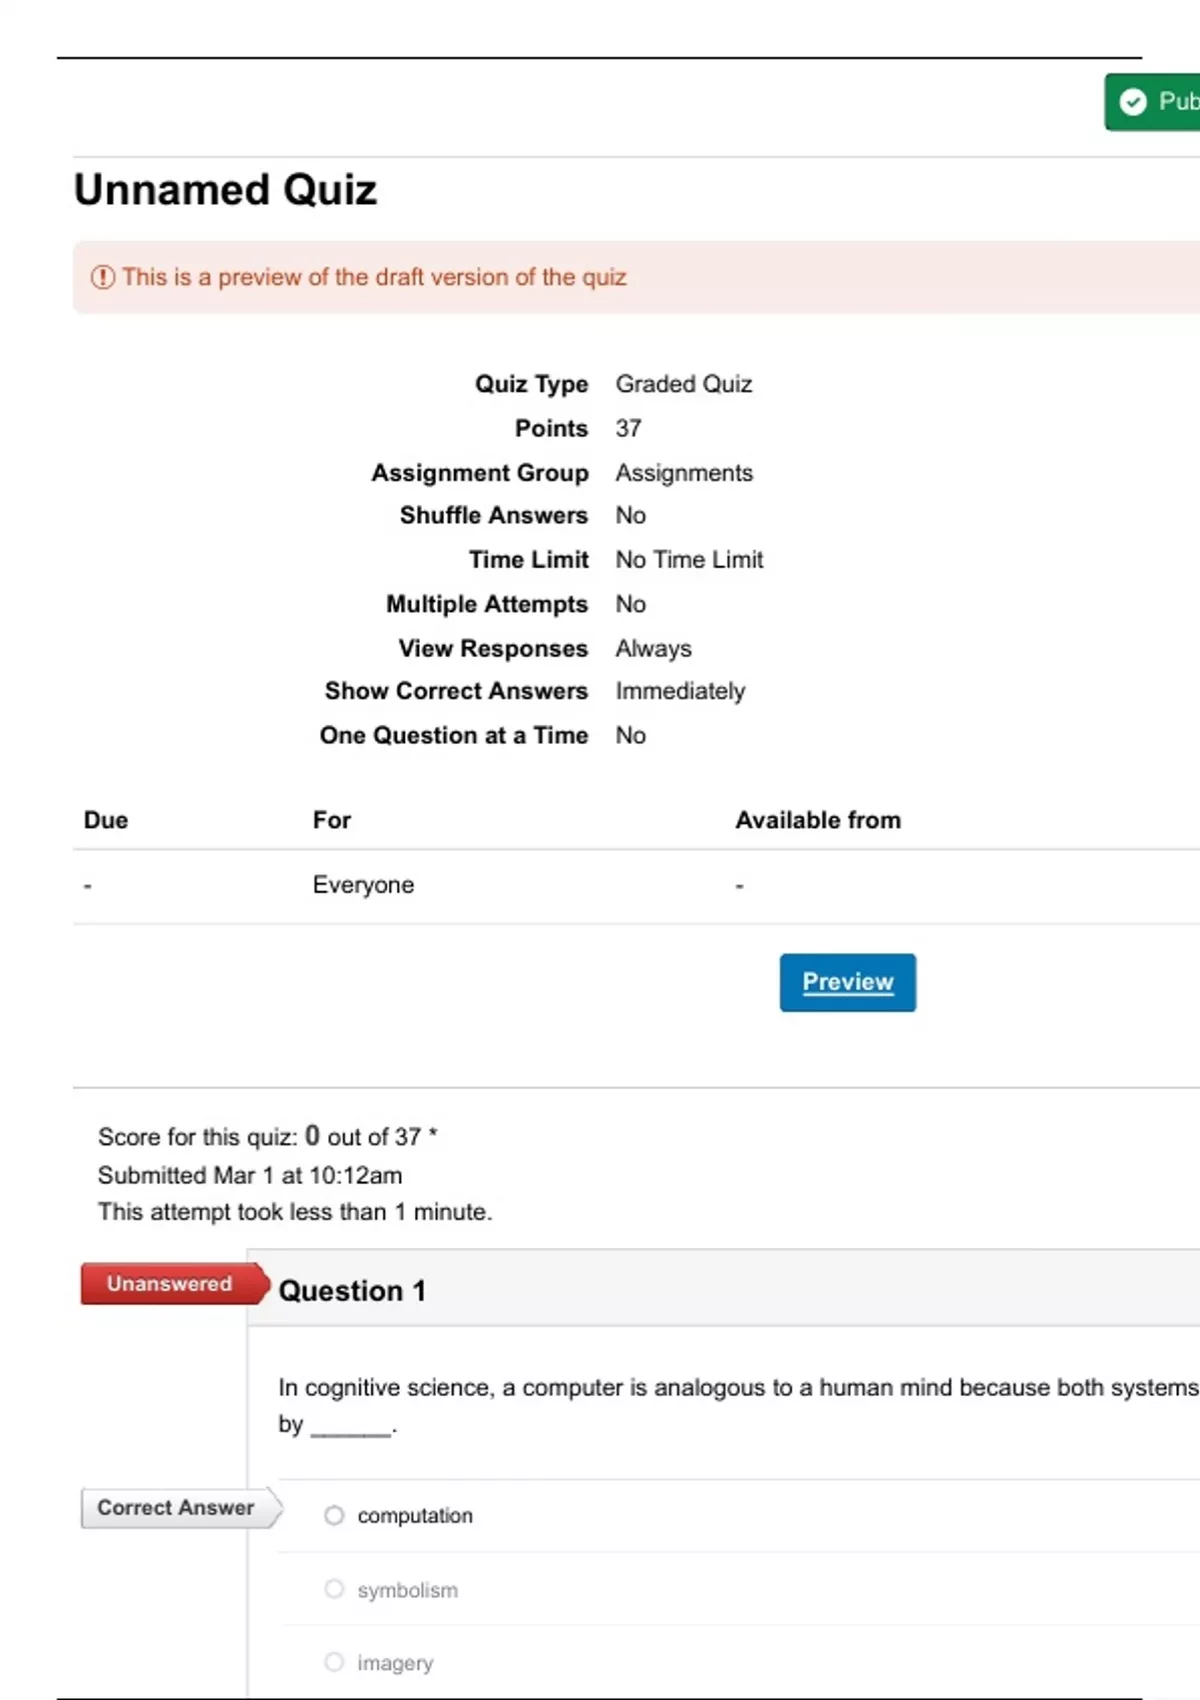Choose the imagery radio option

coord(334,1662)
